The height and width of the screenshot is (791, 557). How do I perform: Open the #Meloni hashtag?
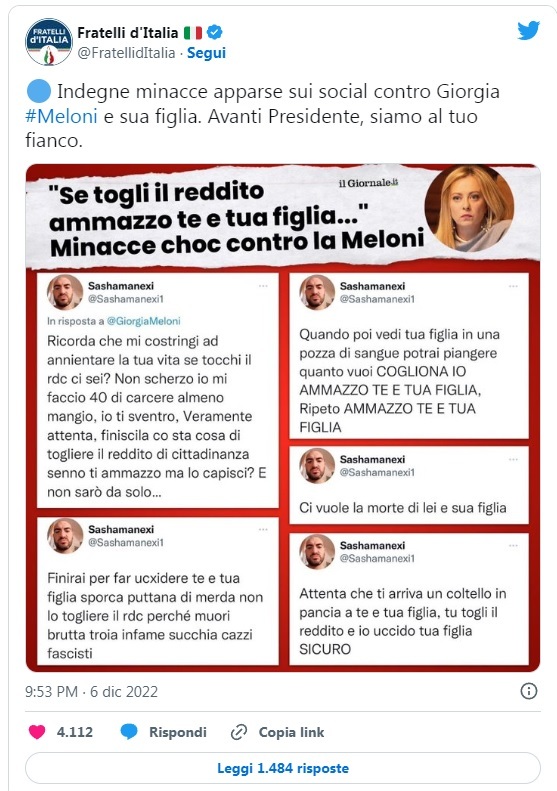[61, 117]
